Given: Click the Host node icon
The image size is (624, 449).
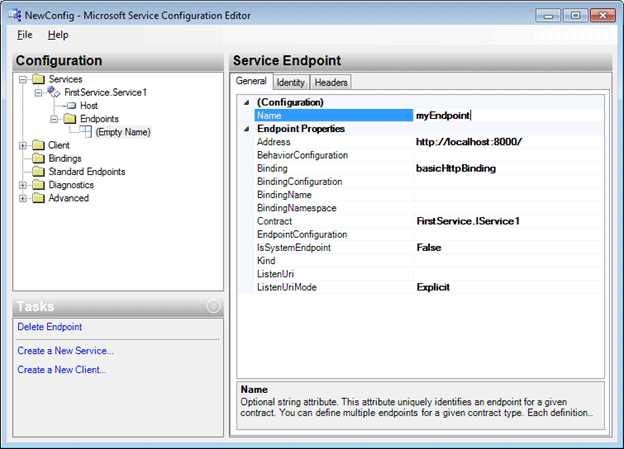Looking at the screenshot, I should (x=71, y=105).
